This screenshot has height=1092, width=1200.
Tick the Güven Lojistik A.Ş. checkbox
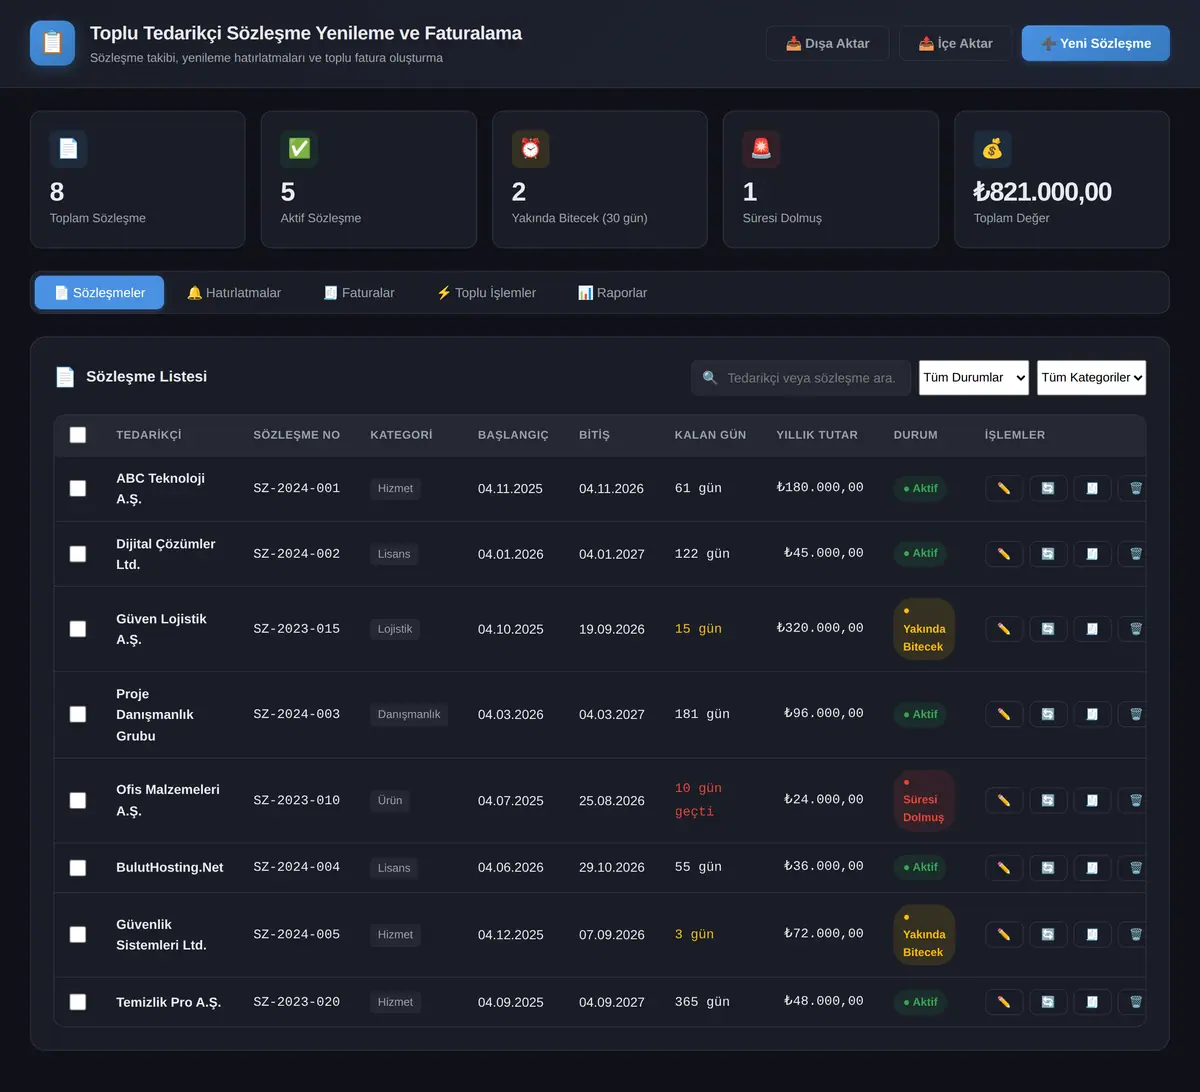pos(78,629)
